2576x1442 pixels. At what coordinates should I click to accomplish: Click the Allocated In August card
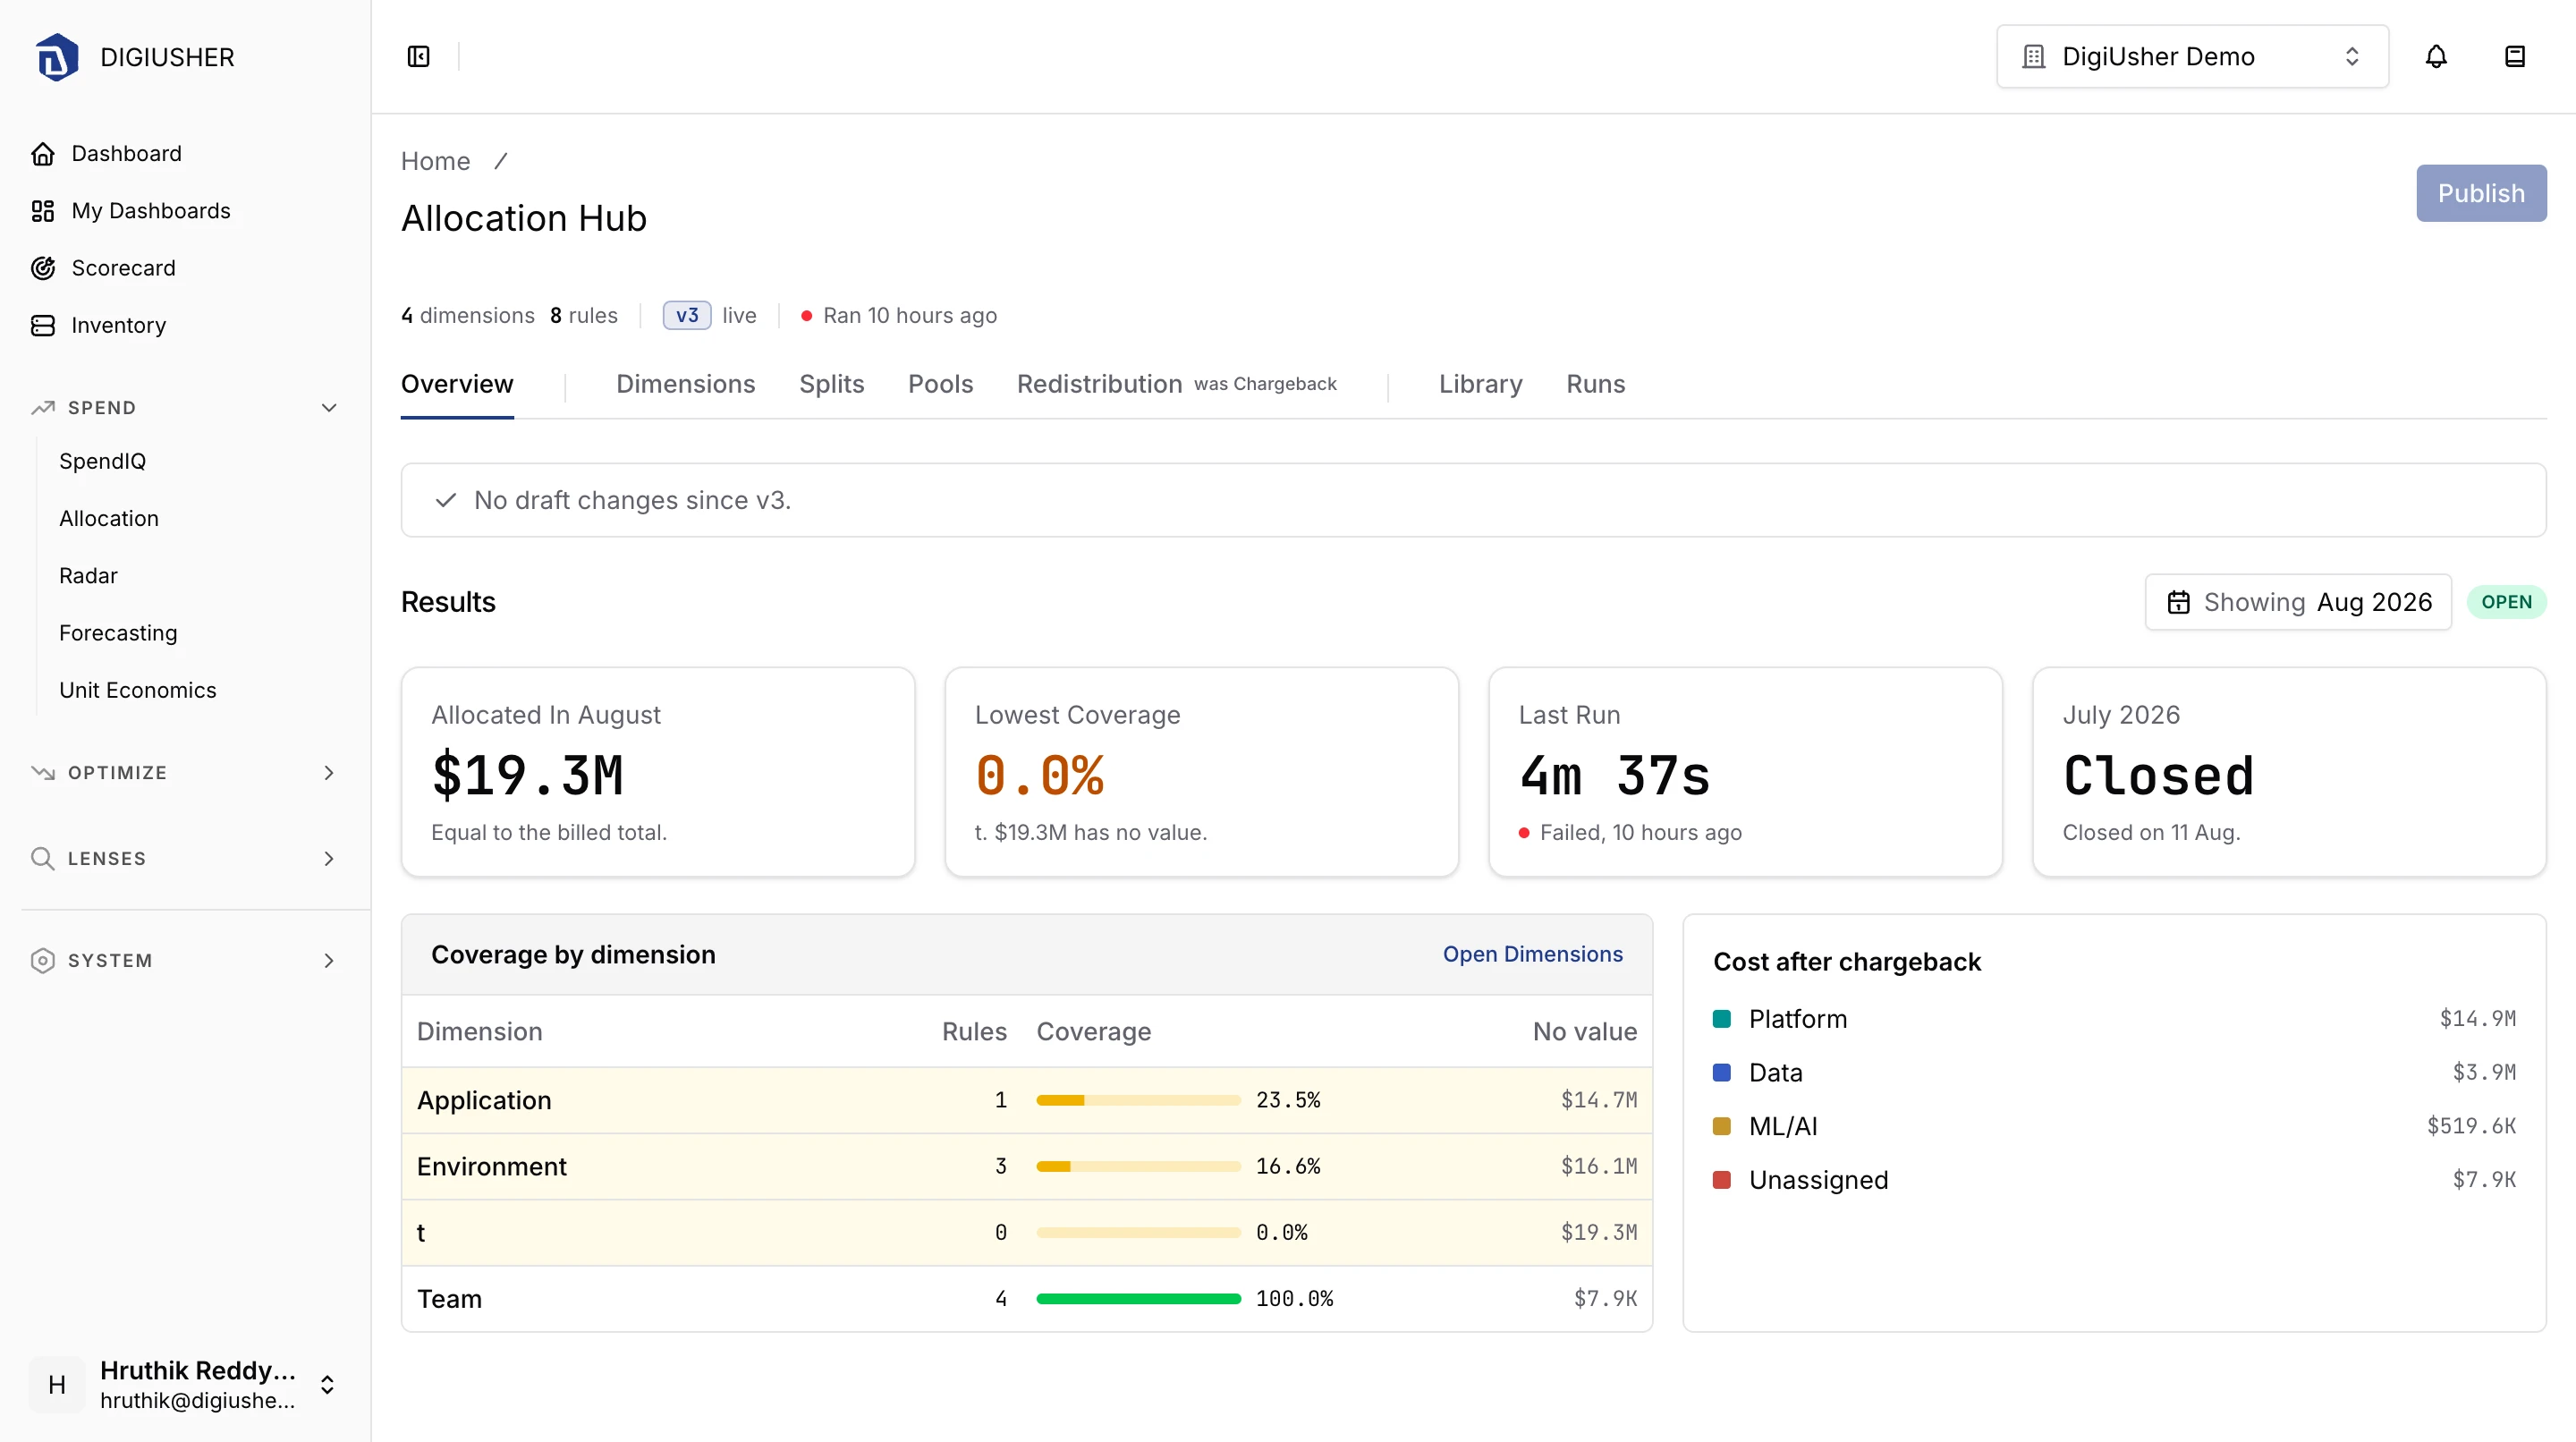click(x=658, y=772)
